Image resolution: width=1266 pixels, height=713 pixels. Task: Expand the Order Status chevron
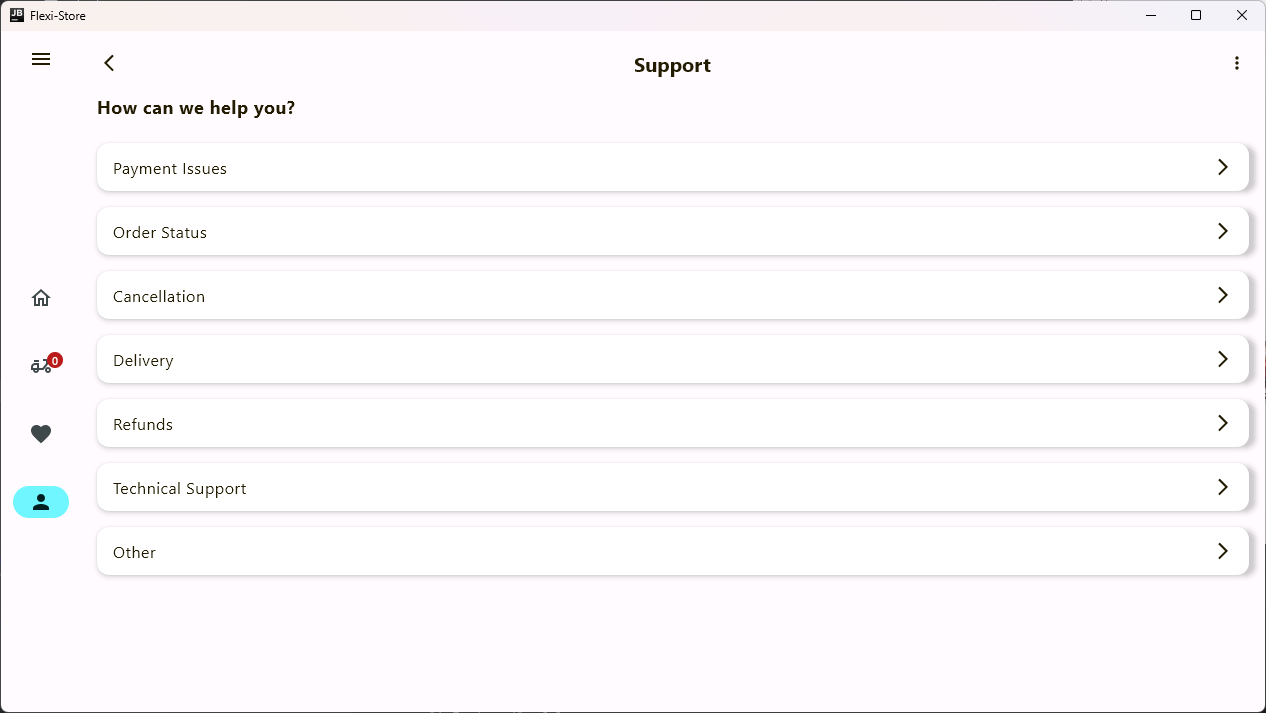1222,231
